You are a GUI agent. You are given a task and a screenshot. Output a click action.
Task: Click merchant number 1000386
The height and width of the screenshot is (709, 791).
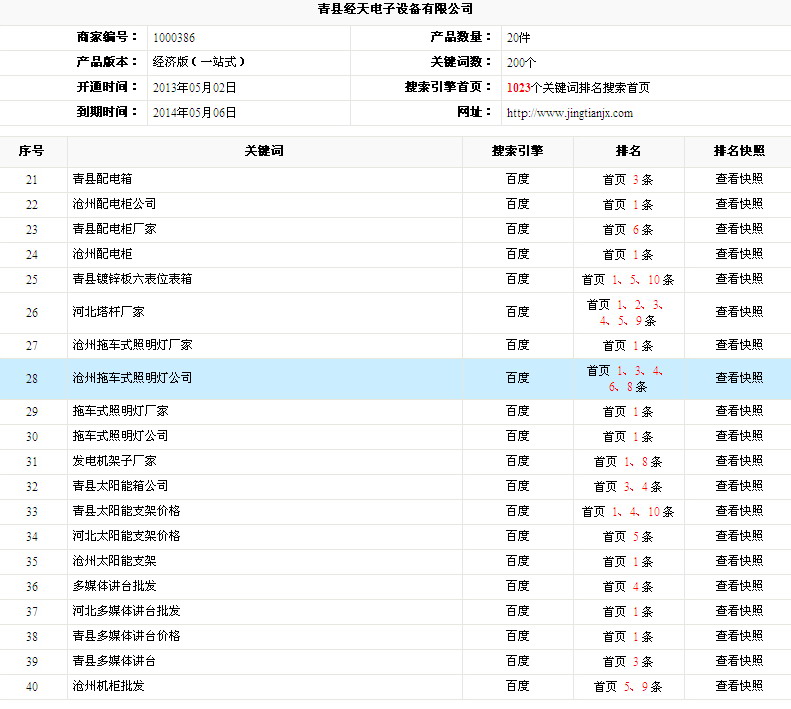(x=174, y=38)
